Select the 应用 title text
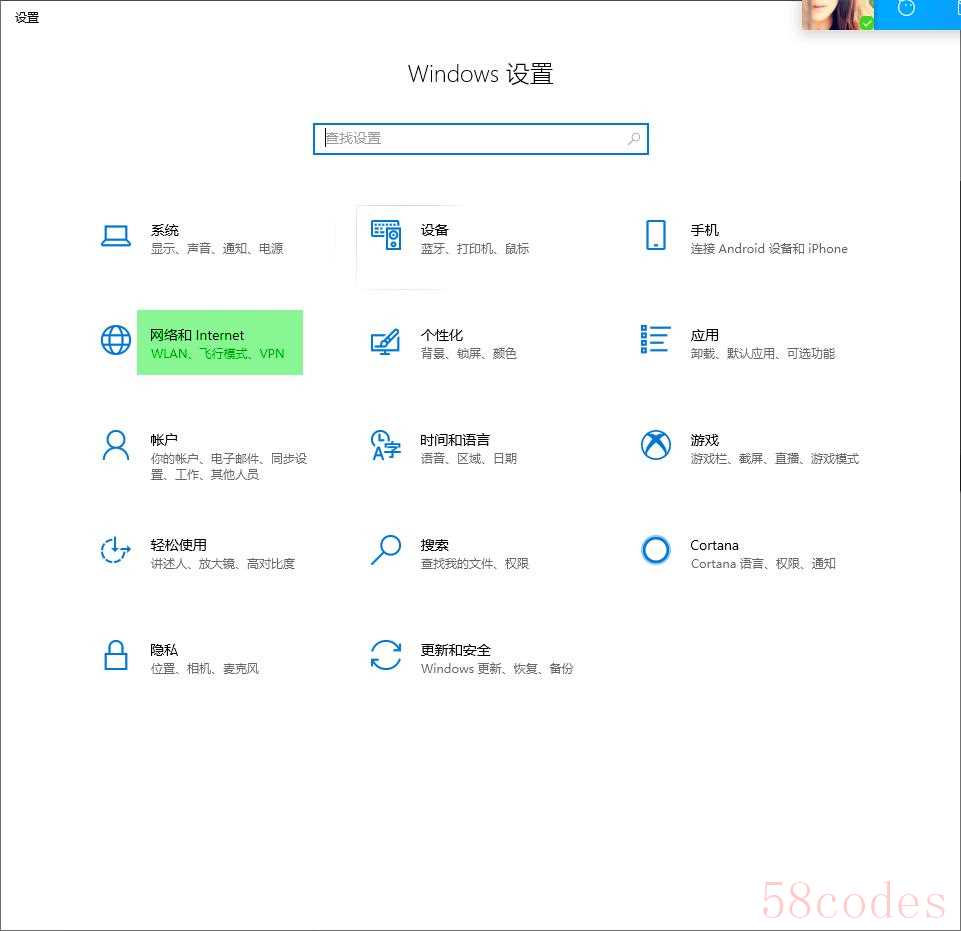Image resolution: width=961 pixels, height=931 pixels. (705, 335)
